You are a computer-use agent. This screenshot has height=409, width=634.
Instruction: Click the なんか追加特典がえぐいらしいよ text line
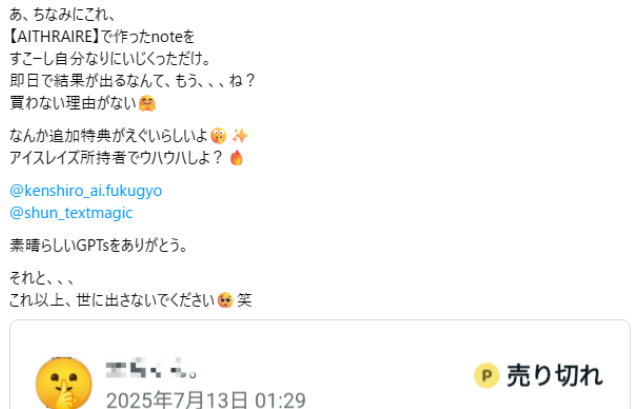click(109, 136)
